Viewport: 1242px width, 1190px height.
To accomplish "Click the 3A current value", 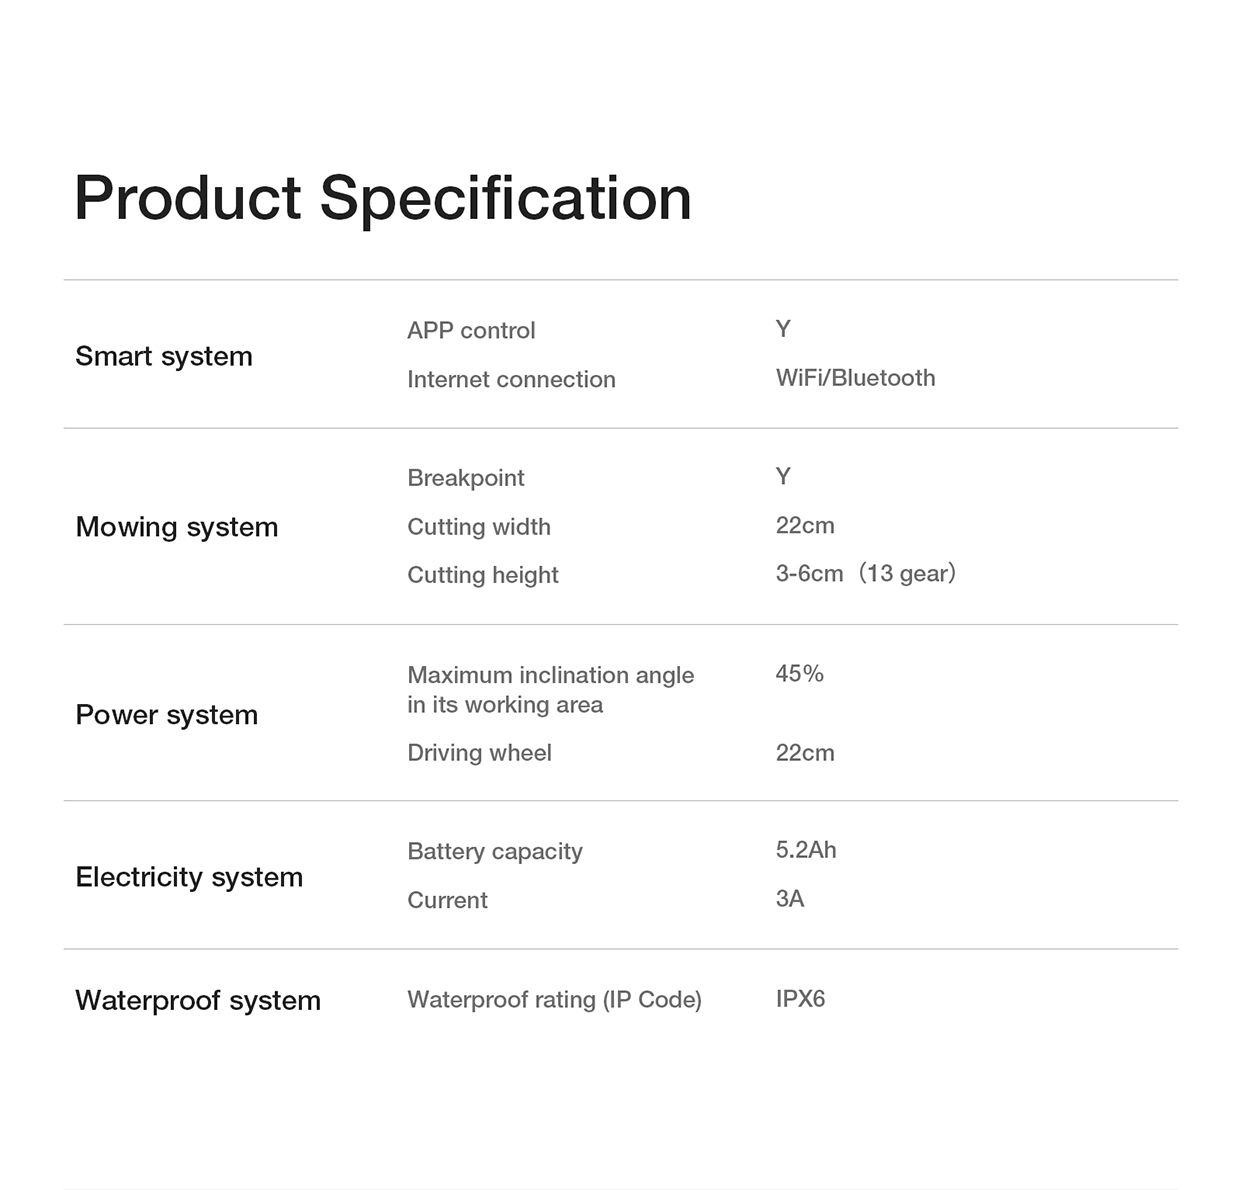I will coord(789,899).
